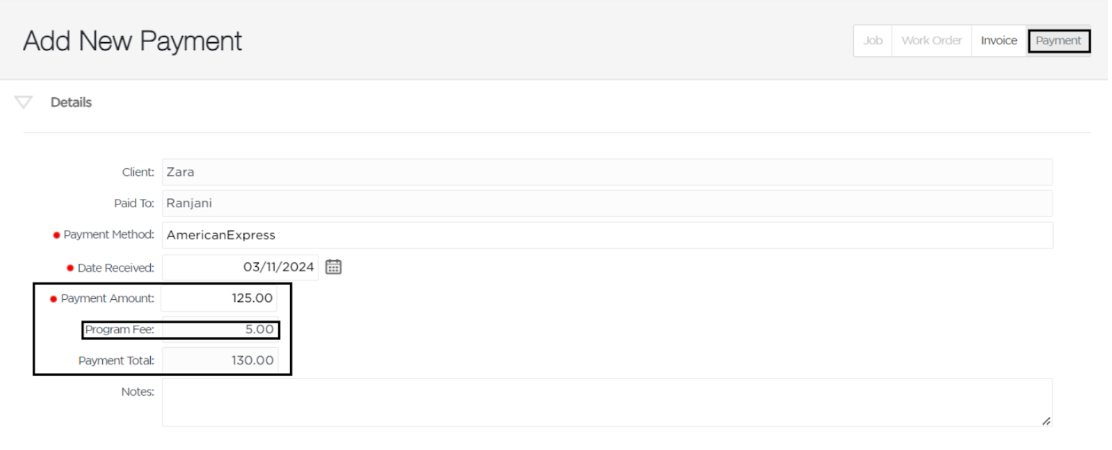
Task: Click the Notes resize grip corner
Action: (x=1046, y=420)
